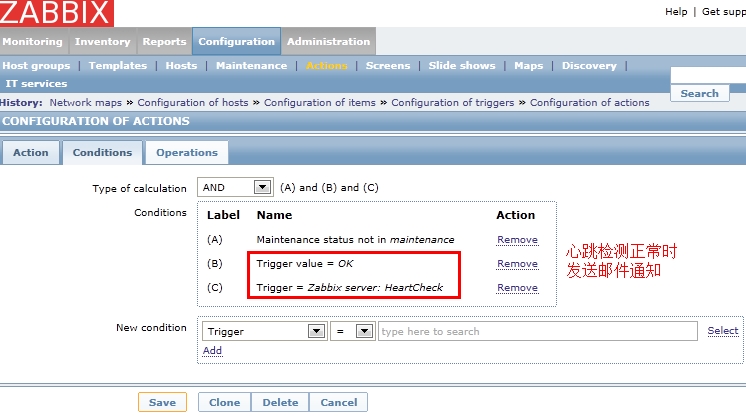The height and width of the screenshot is (417, 746).
Task: Open Type of calculation AND dropdown
Action: [x=235, y=188]
